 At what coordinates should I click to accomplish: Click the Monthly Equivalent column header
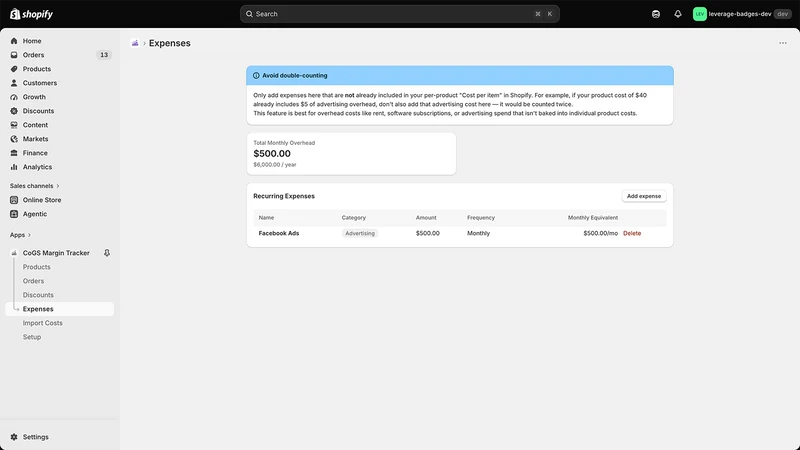[593, 217]
